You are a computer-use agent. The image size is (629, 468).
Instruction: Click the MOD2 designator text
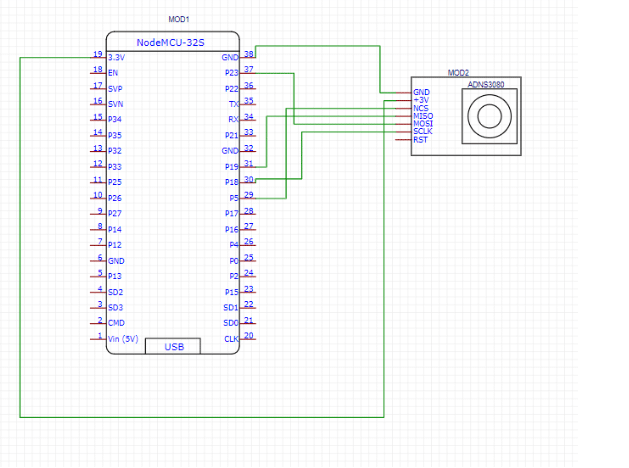(458, 73)
